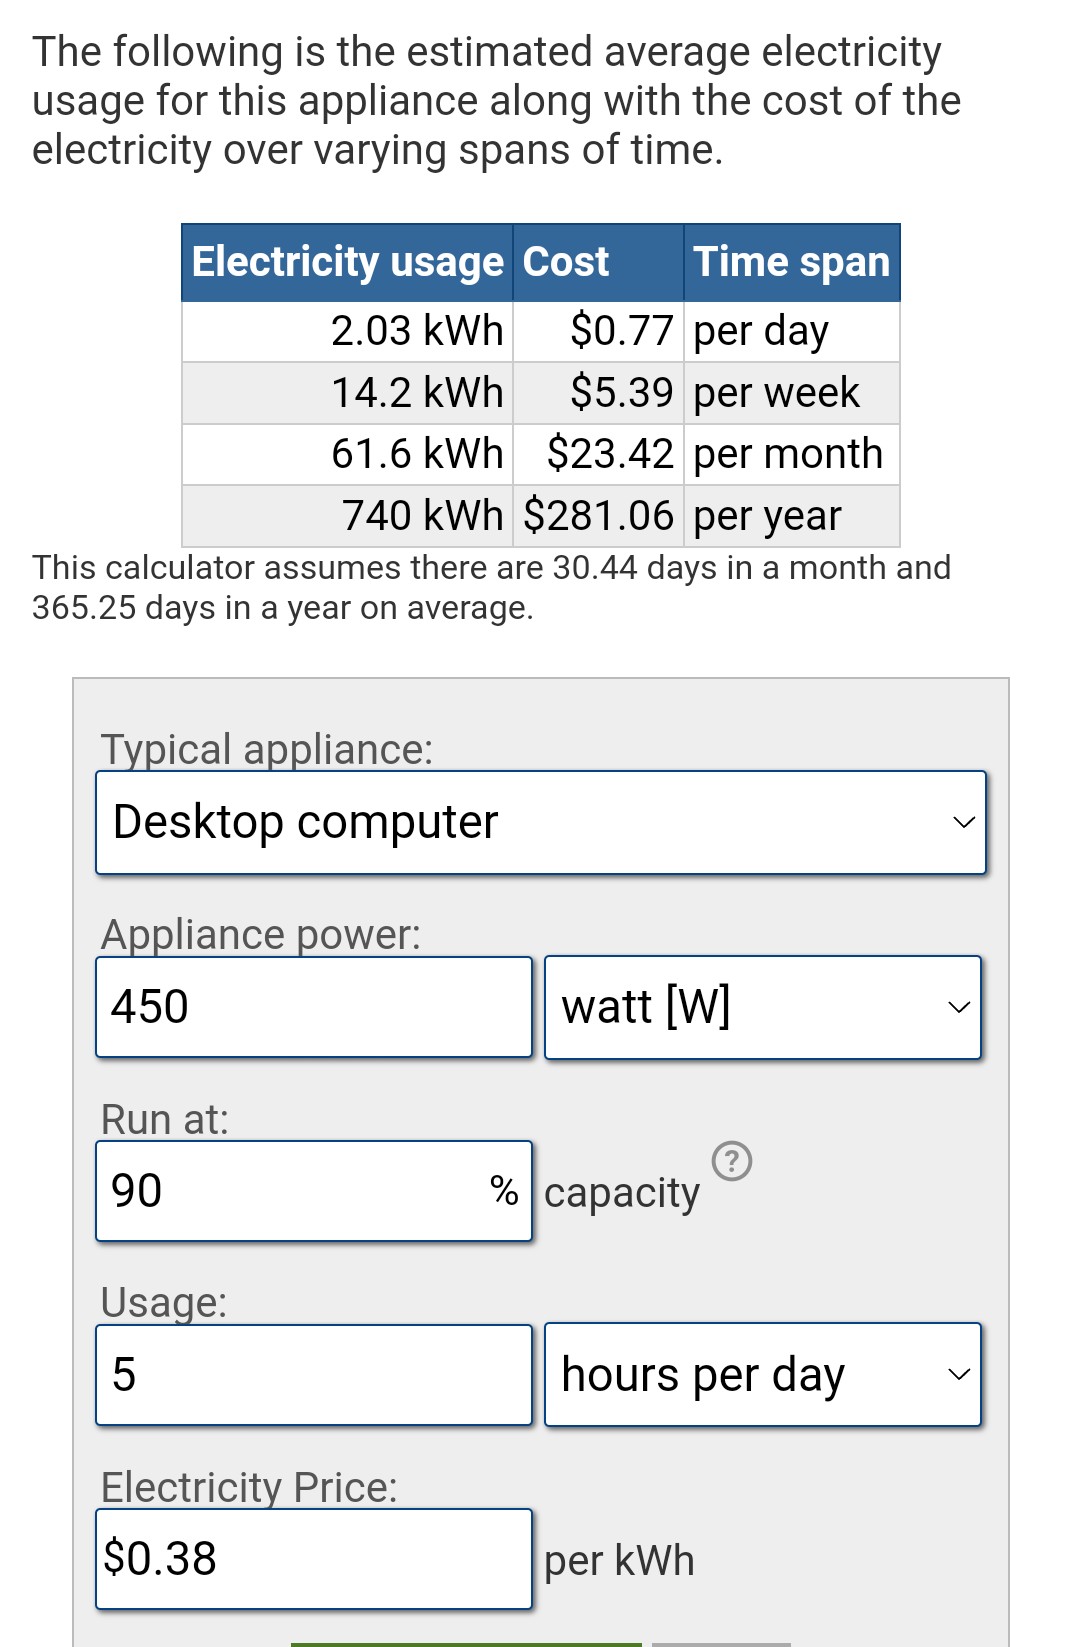
Task: Select the 2.03 kWh per day cell
Action: [x=347, y=331]
